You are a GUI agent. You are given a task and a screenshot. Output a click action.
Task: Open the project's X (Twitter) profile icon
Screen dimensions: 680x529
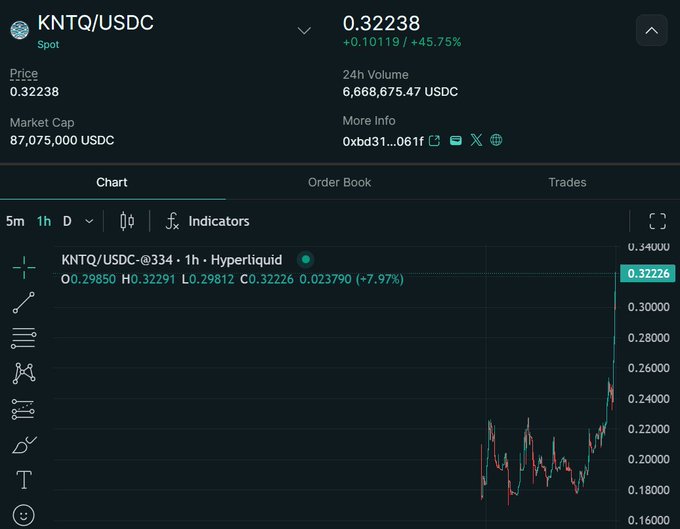(x=476, y=140)
